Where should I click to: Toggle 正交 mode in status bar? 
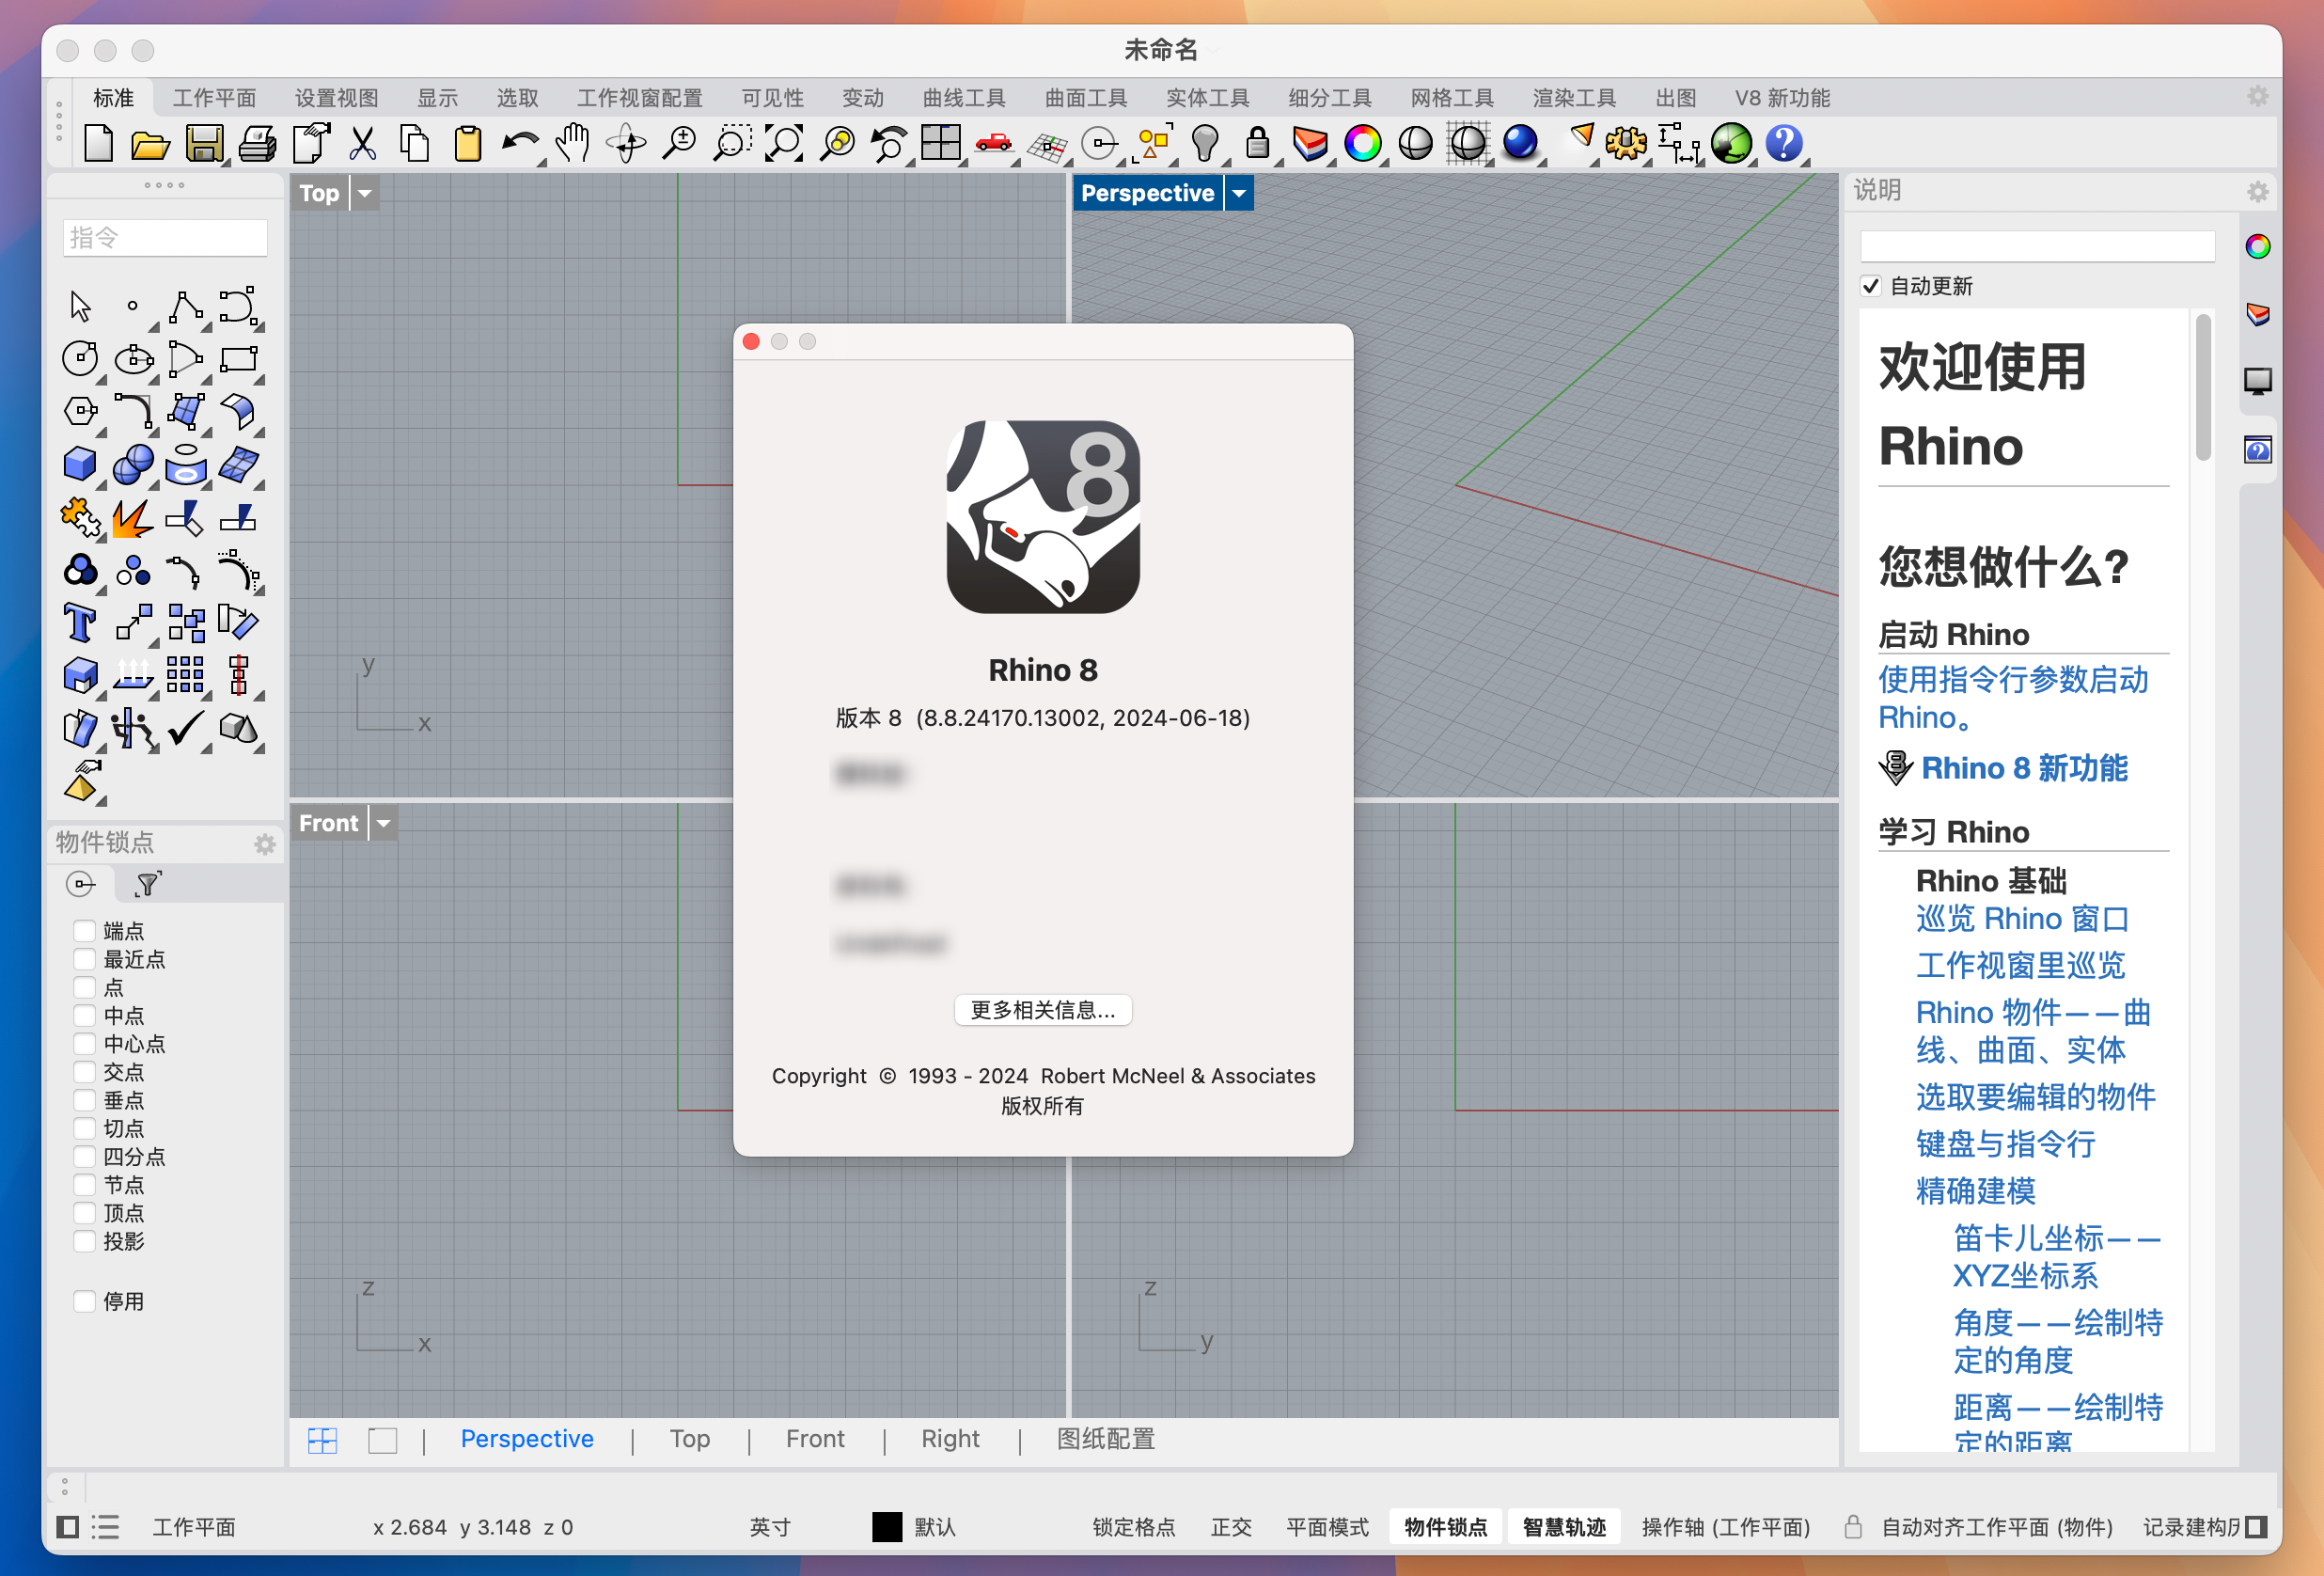[1231, 1527]
